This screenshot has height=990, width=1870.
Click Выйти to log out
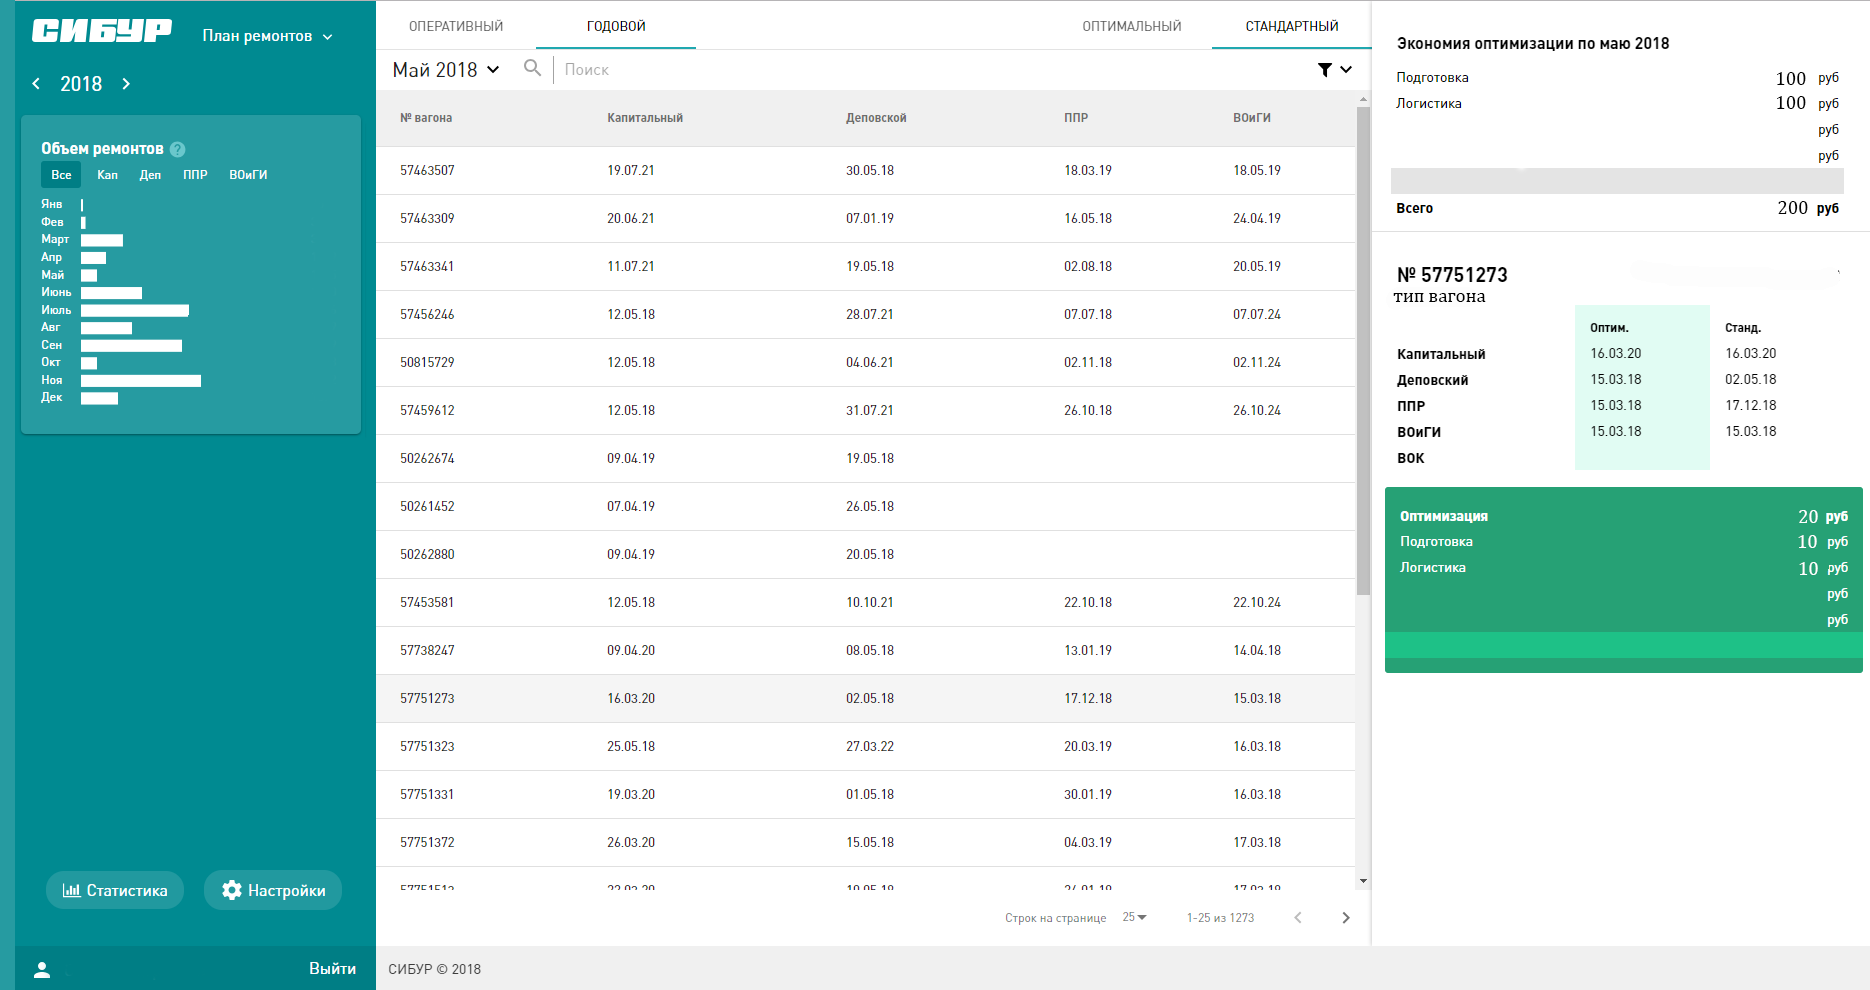pos(332,968)
